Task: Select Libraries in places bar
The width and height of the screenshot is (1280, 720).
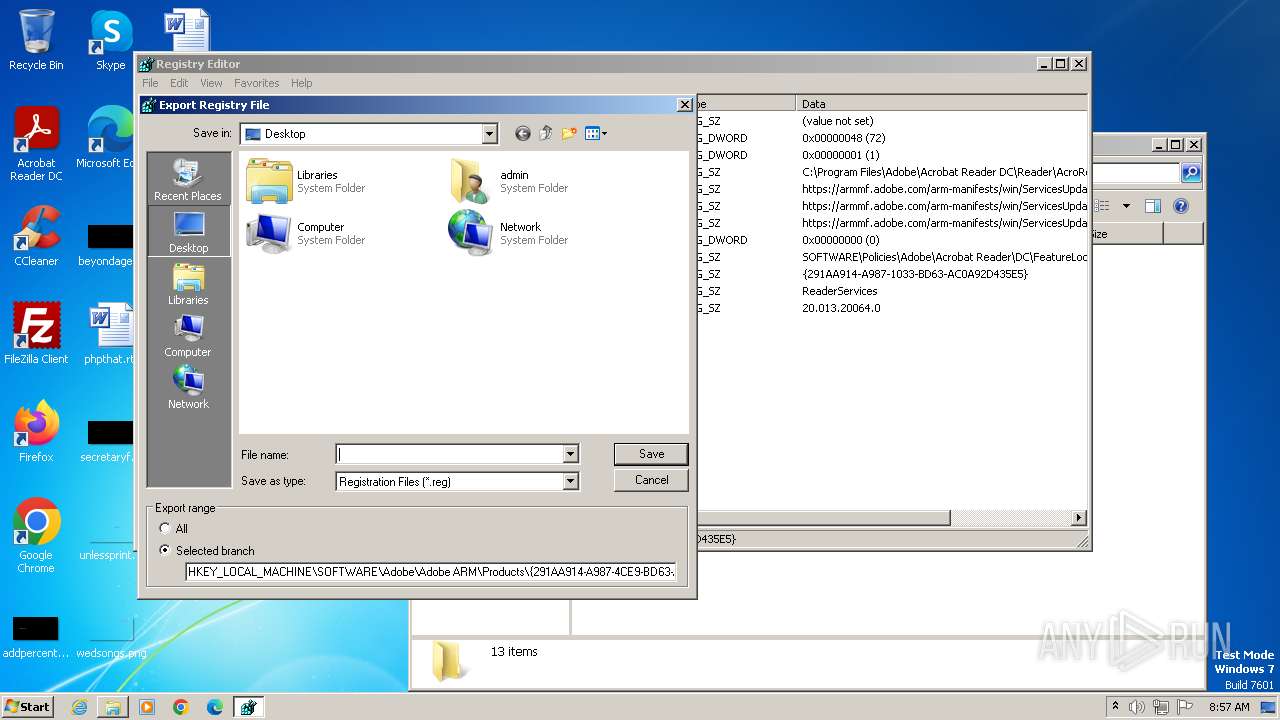Action: [188, 284]
